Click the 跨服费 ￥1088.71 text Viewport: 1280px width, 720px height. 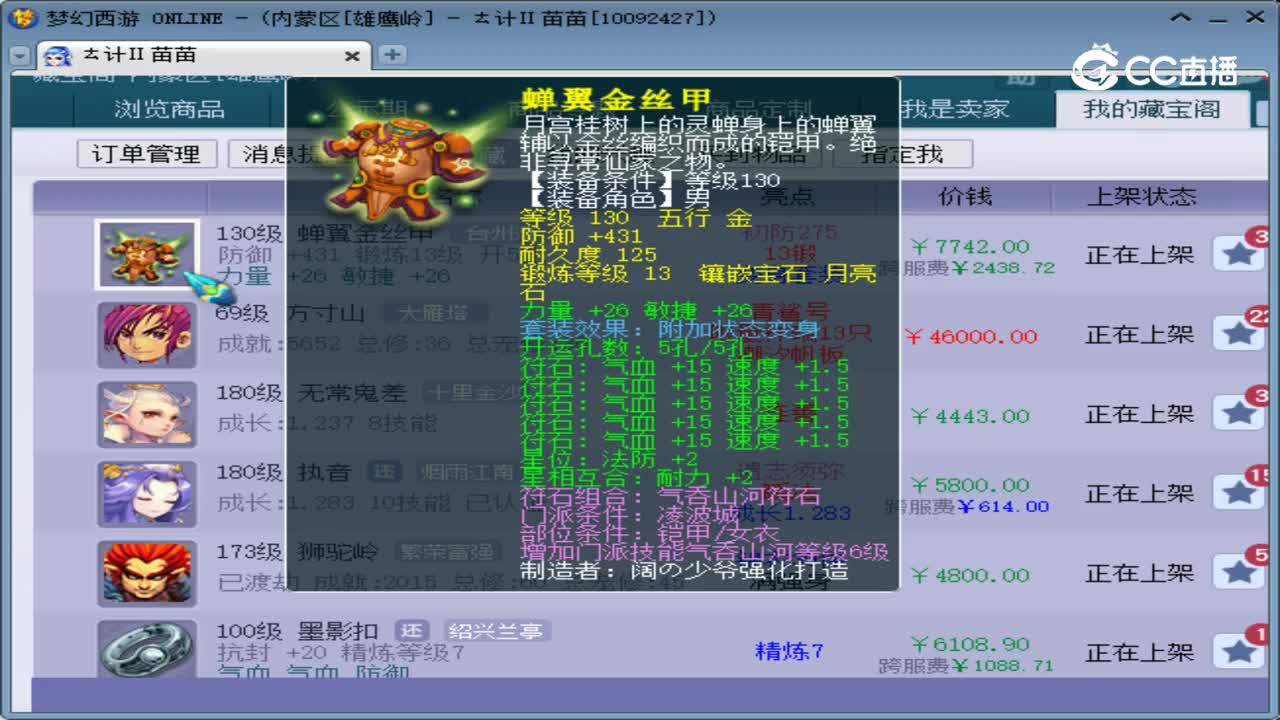(966, 665)
